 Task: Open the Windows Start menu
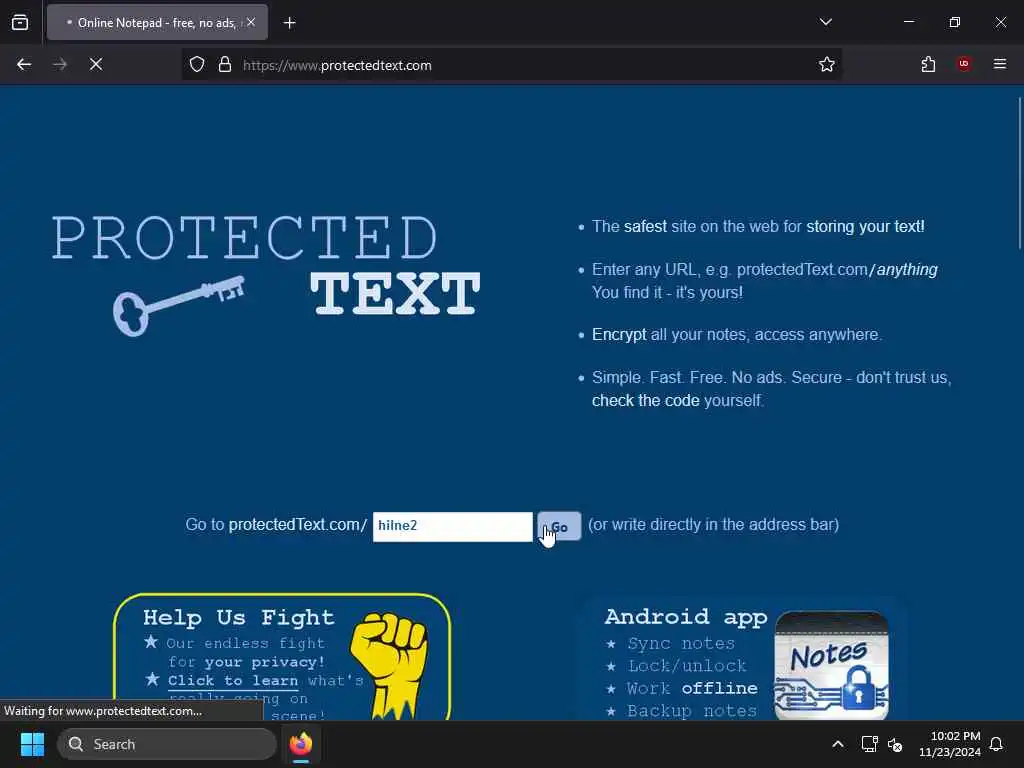32,744
